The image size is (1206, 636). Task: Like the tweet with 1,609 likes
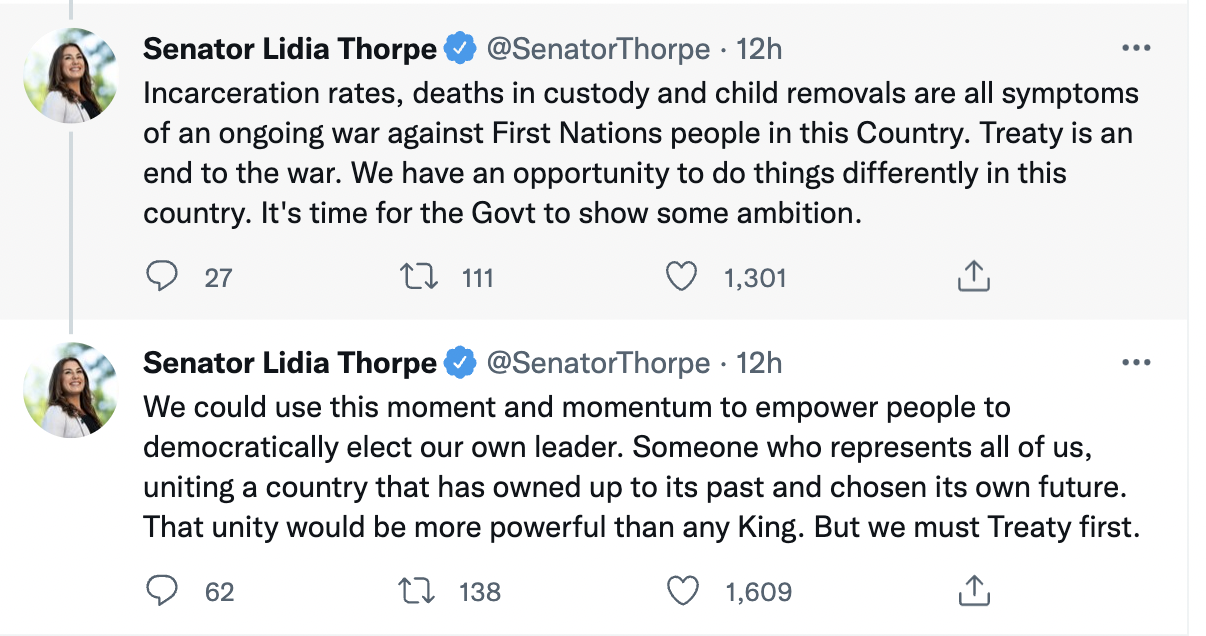coord(681,591)
